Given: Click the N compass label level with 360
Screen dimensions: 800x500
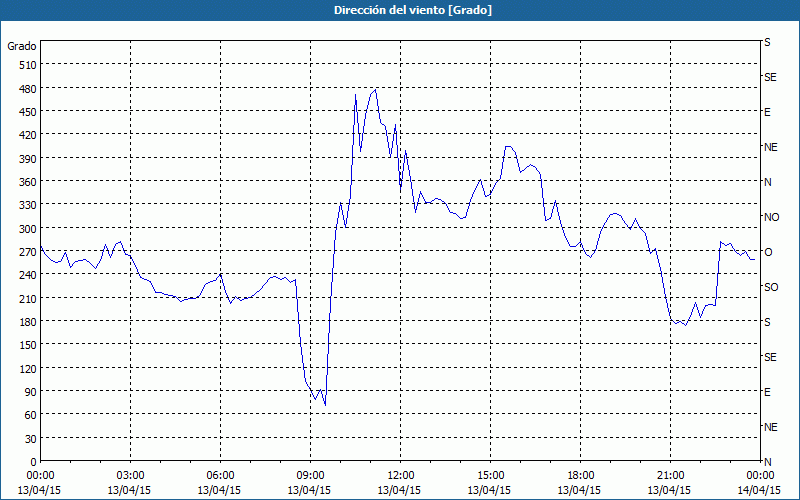Looking at the screenshot, I should click(767, 182).
